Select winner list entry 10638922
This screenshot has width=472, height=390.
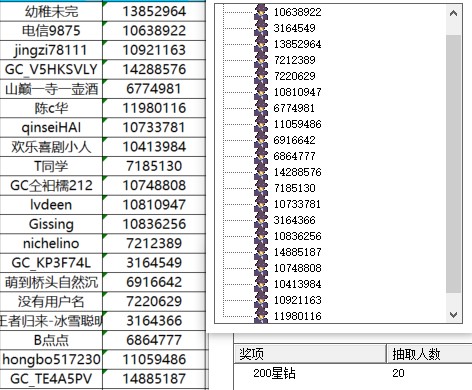coord(298,12)
